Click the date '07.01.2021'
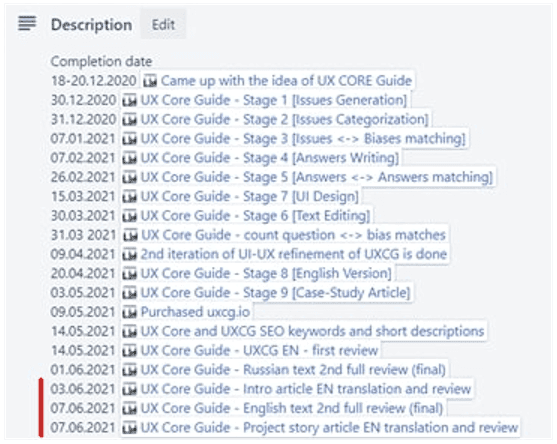Screen dimensions: 557x444 tap(83, 139)
